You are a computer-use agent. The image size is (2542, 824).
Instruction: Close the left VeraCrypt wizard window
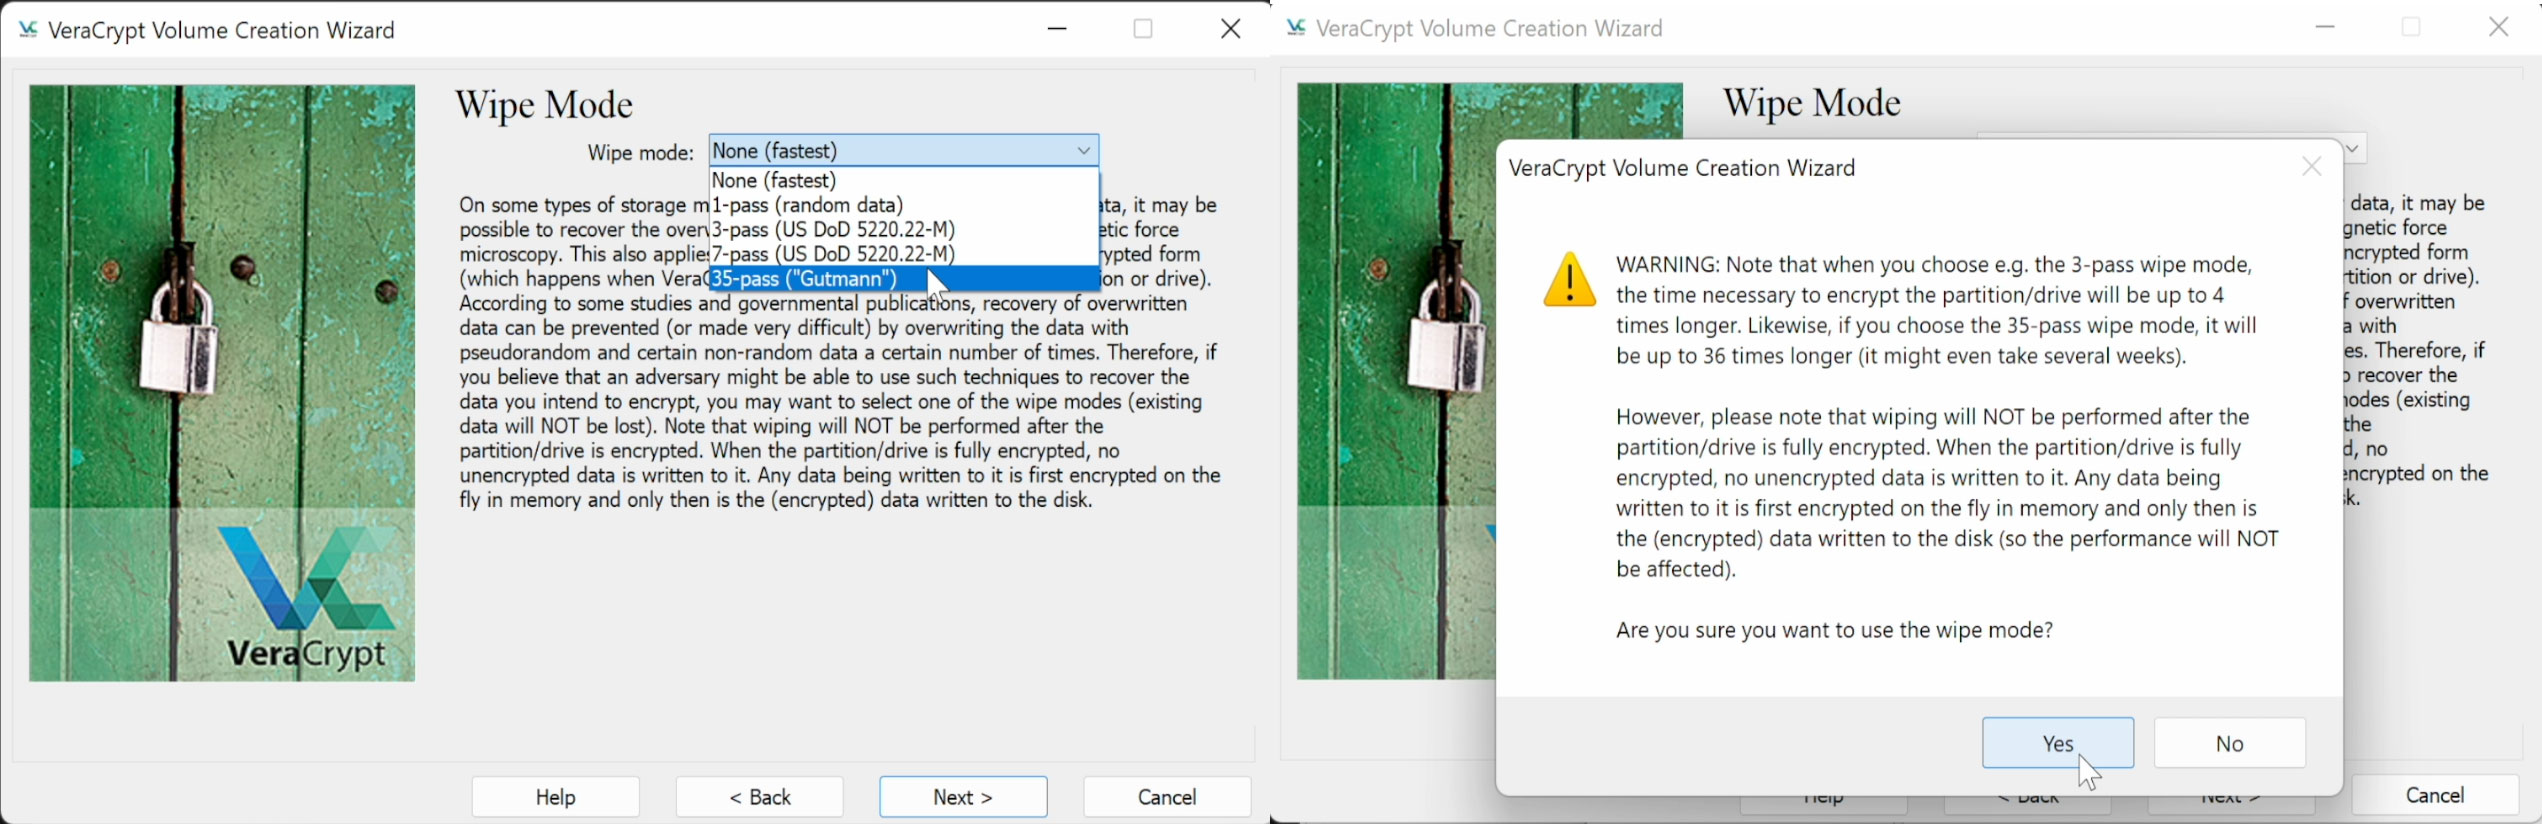point(1231,29)
